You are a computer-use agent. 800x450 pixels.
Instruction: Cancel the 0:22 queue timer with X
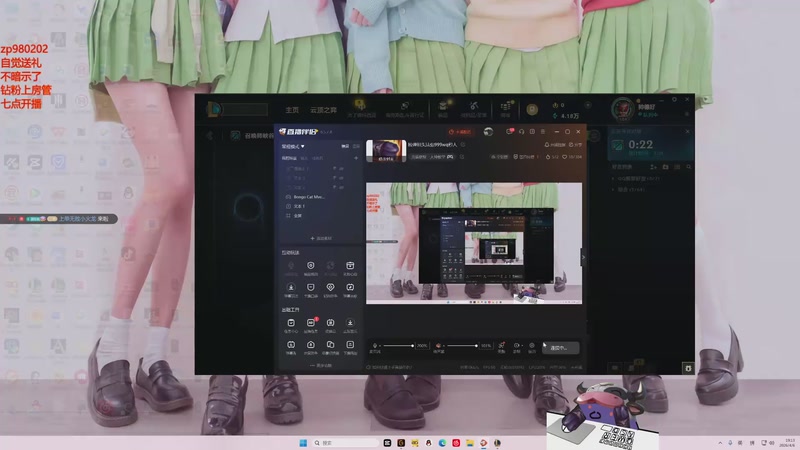(x=687, y=132)
